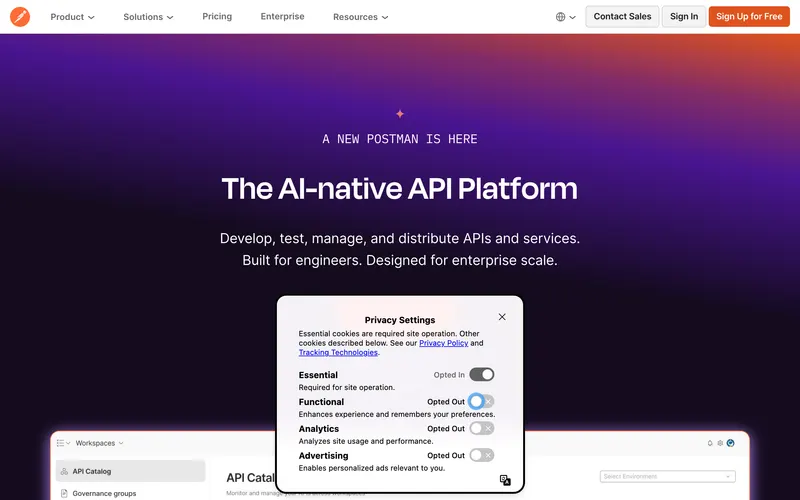Click the sidebar list icon beside Workspaces
800x500 pixels.
point(61,443)
